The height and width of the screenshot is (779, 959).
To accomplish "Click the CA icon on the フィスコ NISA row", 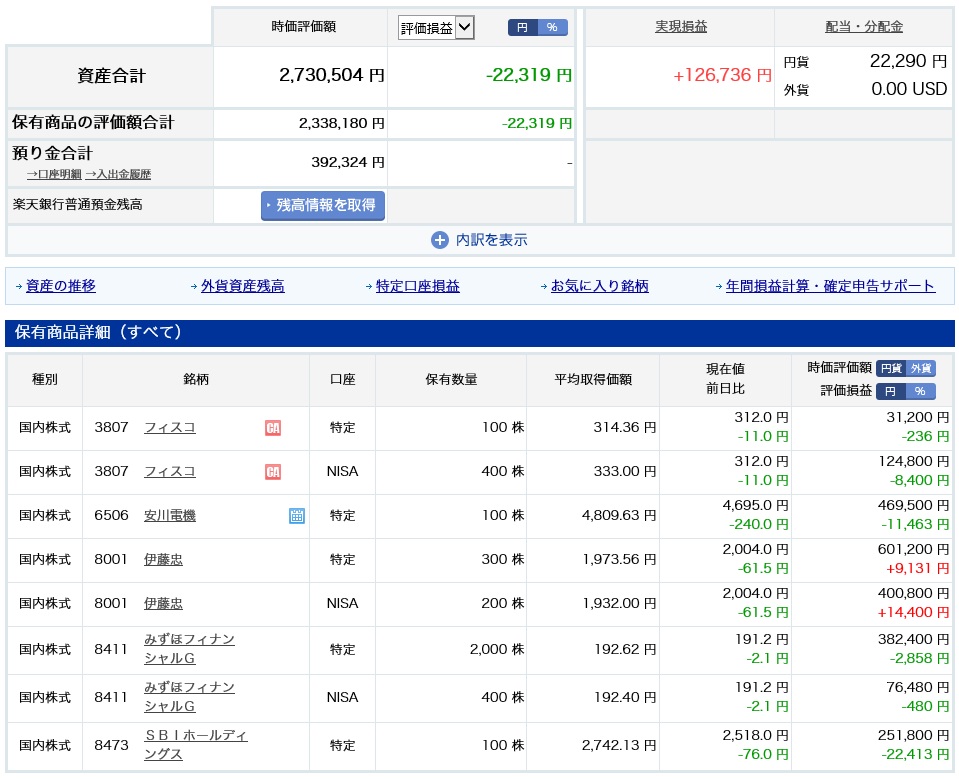I will coord(273,472).
